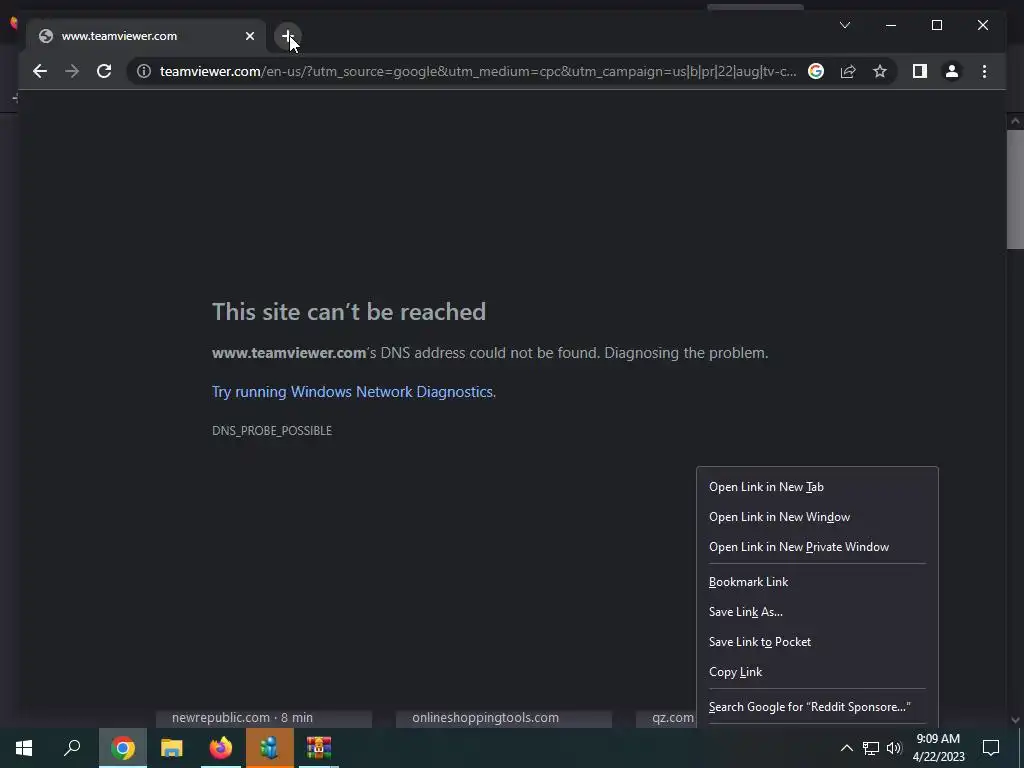Viewport: 1024px width, 768px height.
Task: Bookmark this tab with star icon
Action: coord(880,71)
